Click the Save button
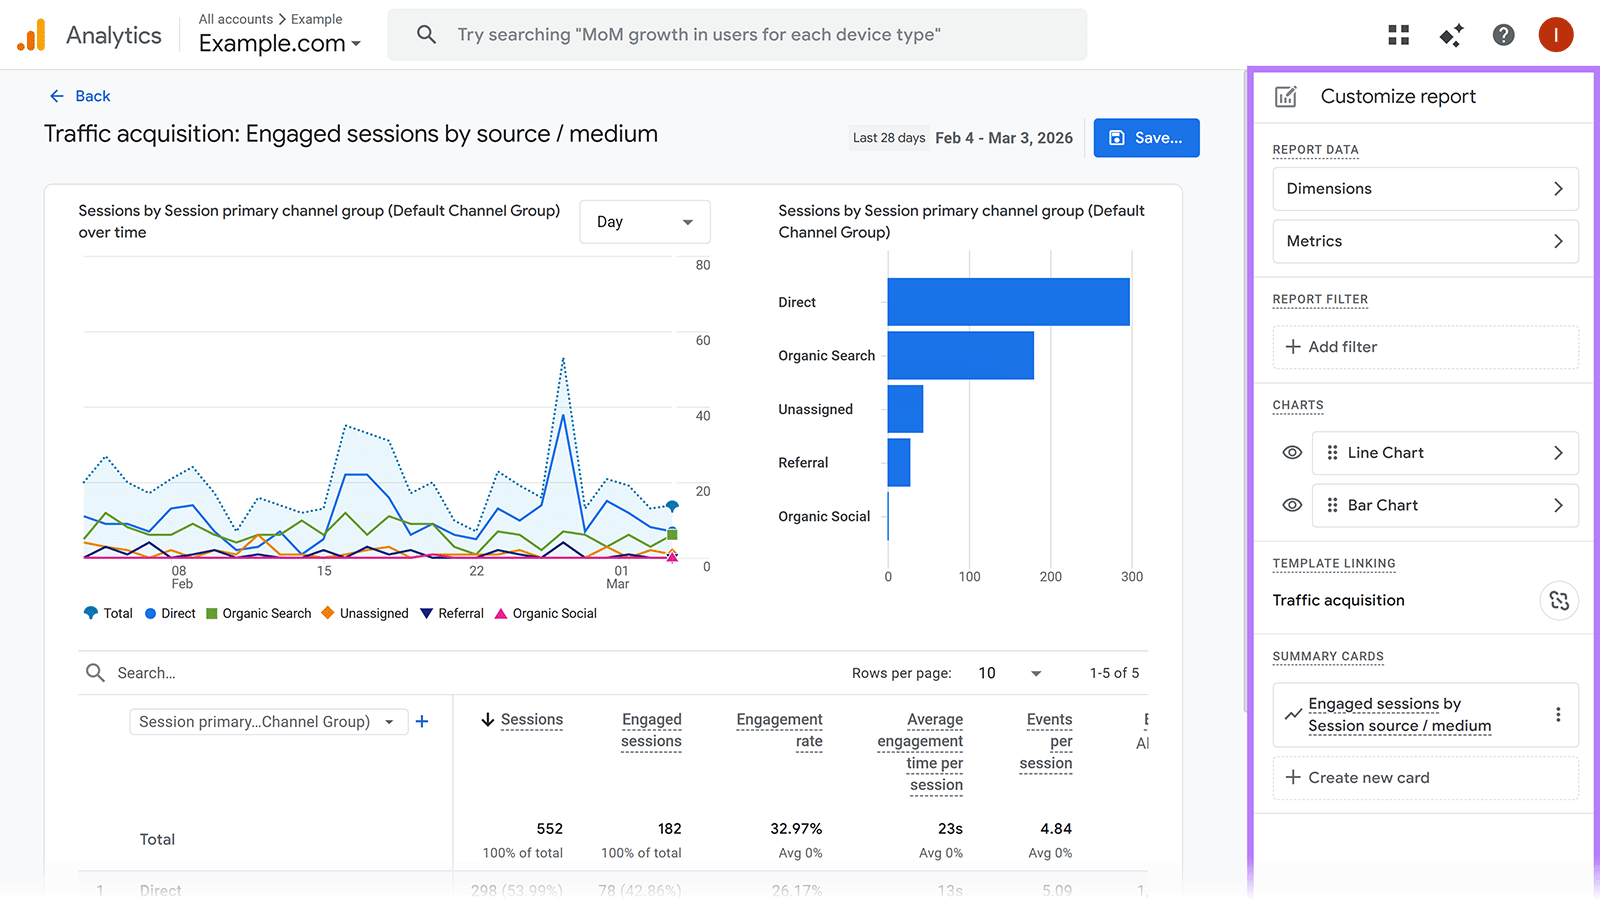The width and height of the screenshot is (1600, 900). coord(1146,137)
